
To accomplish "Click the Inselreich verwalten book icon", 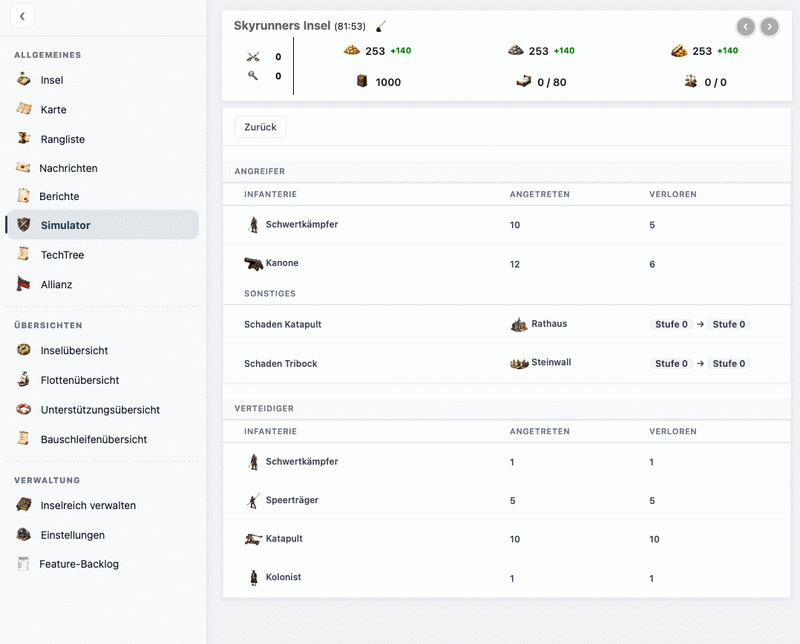I will click(x=23, y=504).
